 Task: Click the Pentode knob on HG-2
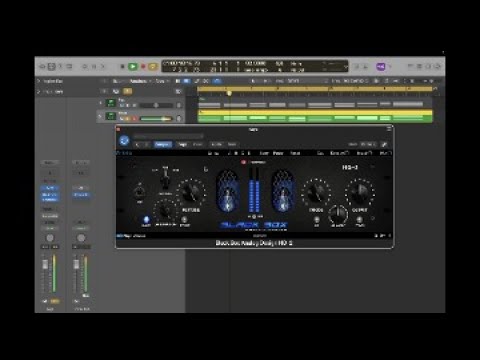click(x=191, y=192)
